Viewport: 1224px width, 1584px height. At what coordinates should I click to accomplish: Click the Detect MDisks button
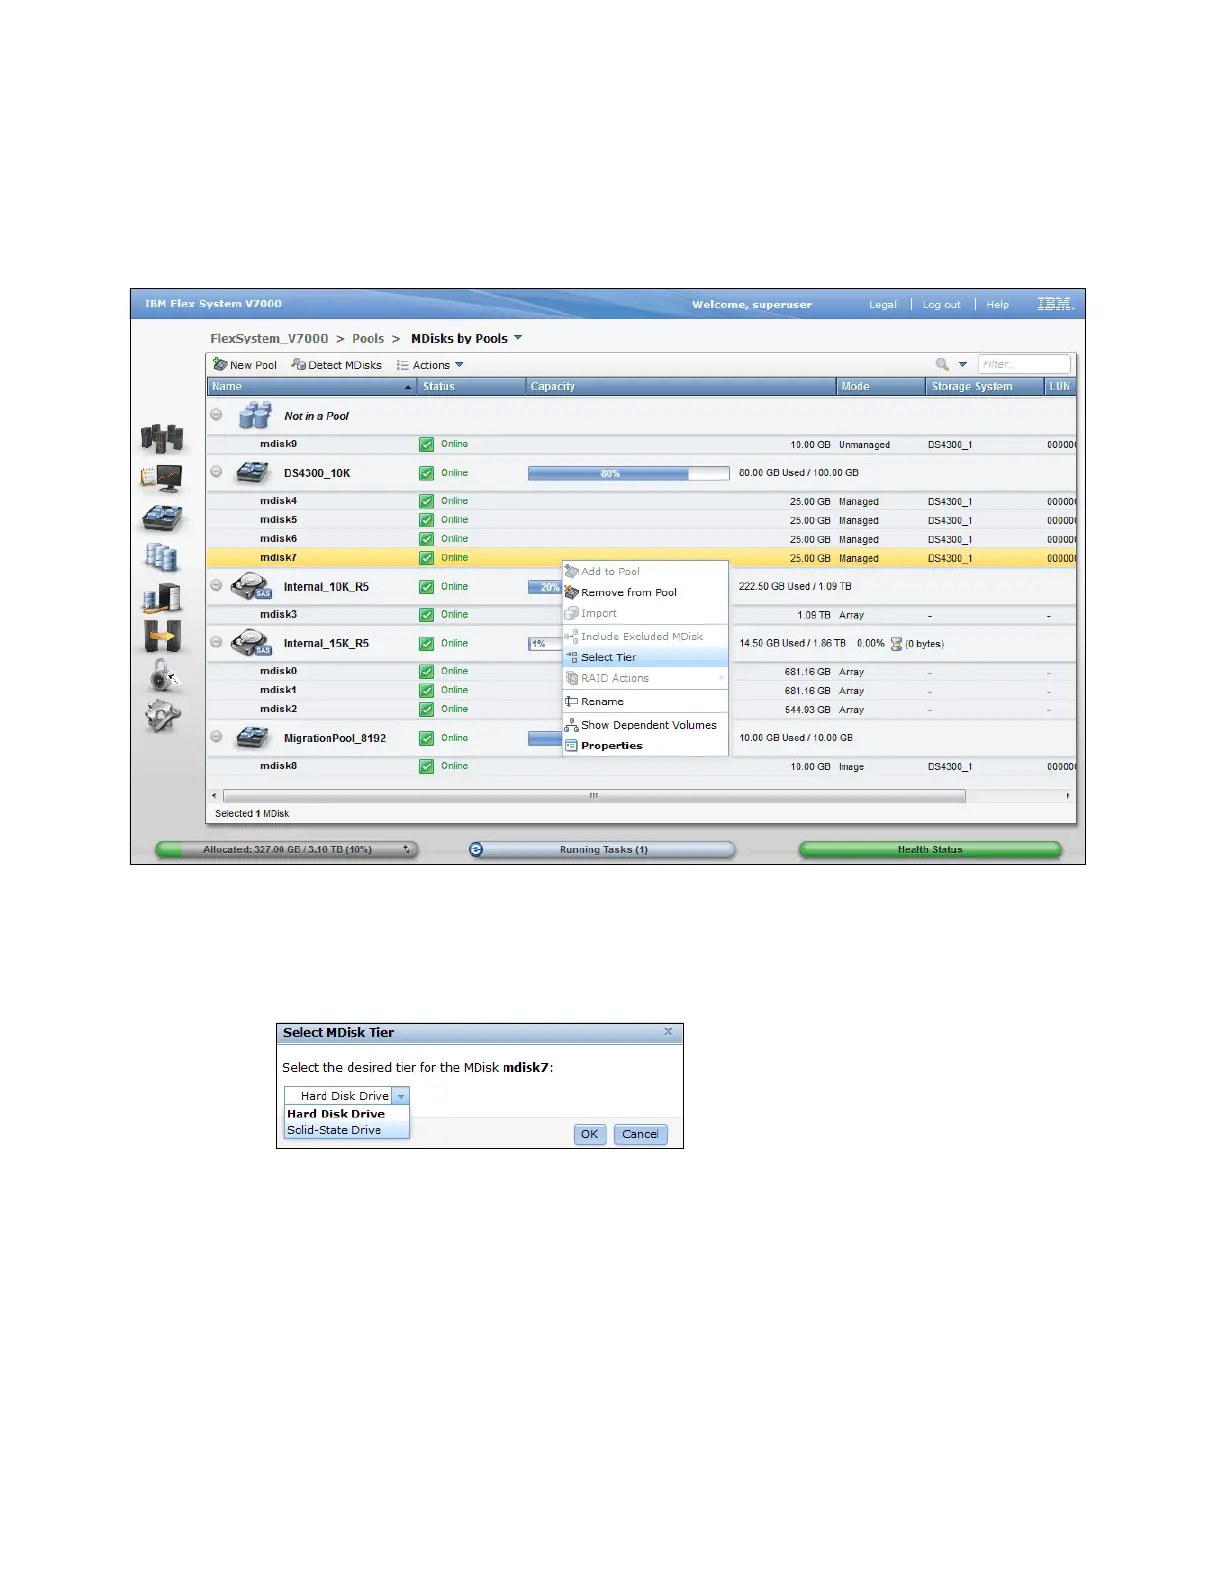point(337,365)
